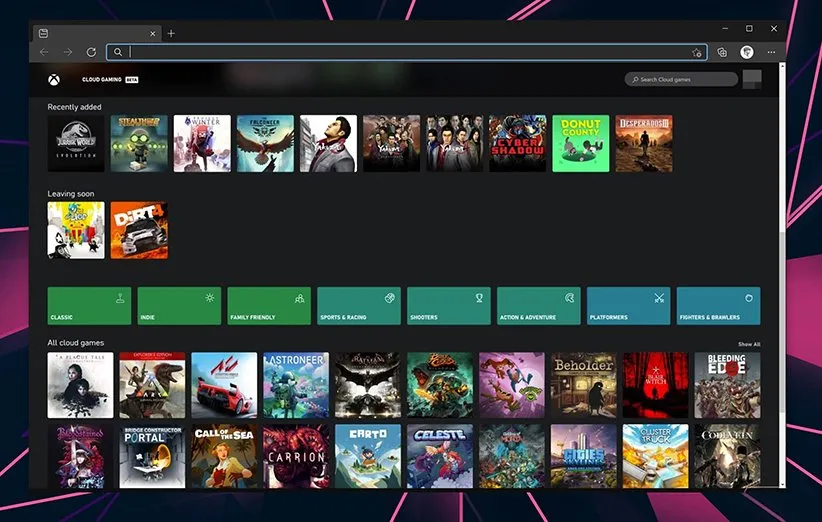This screenshot has height=522, width=822.
Task: Select the Indie category tile
Action: (x=179, y=306)
